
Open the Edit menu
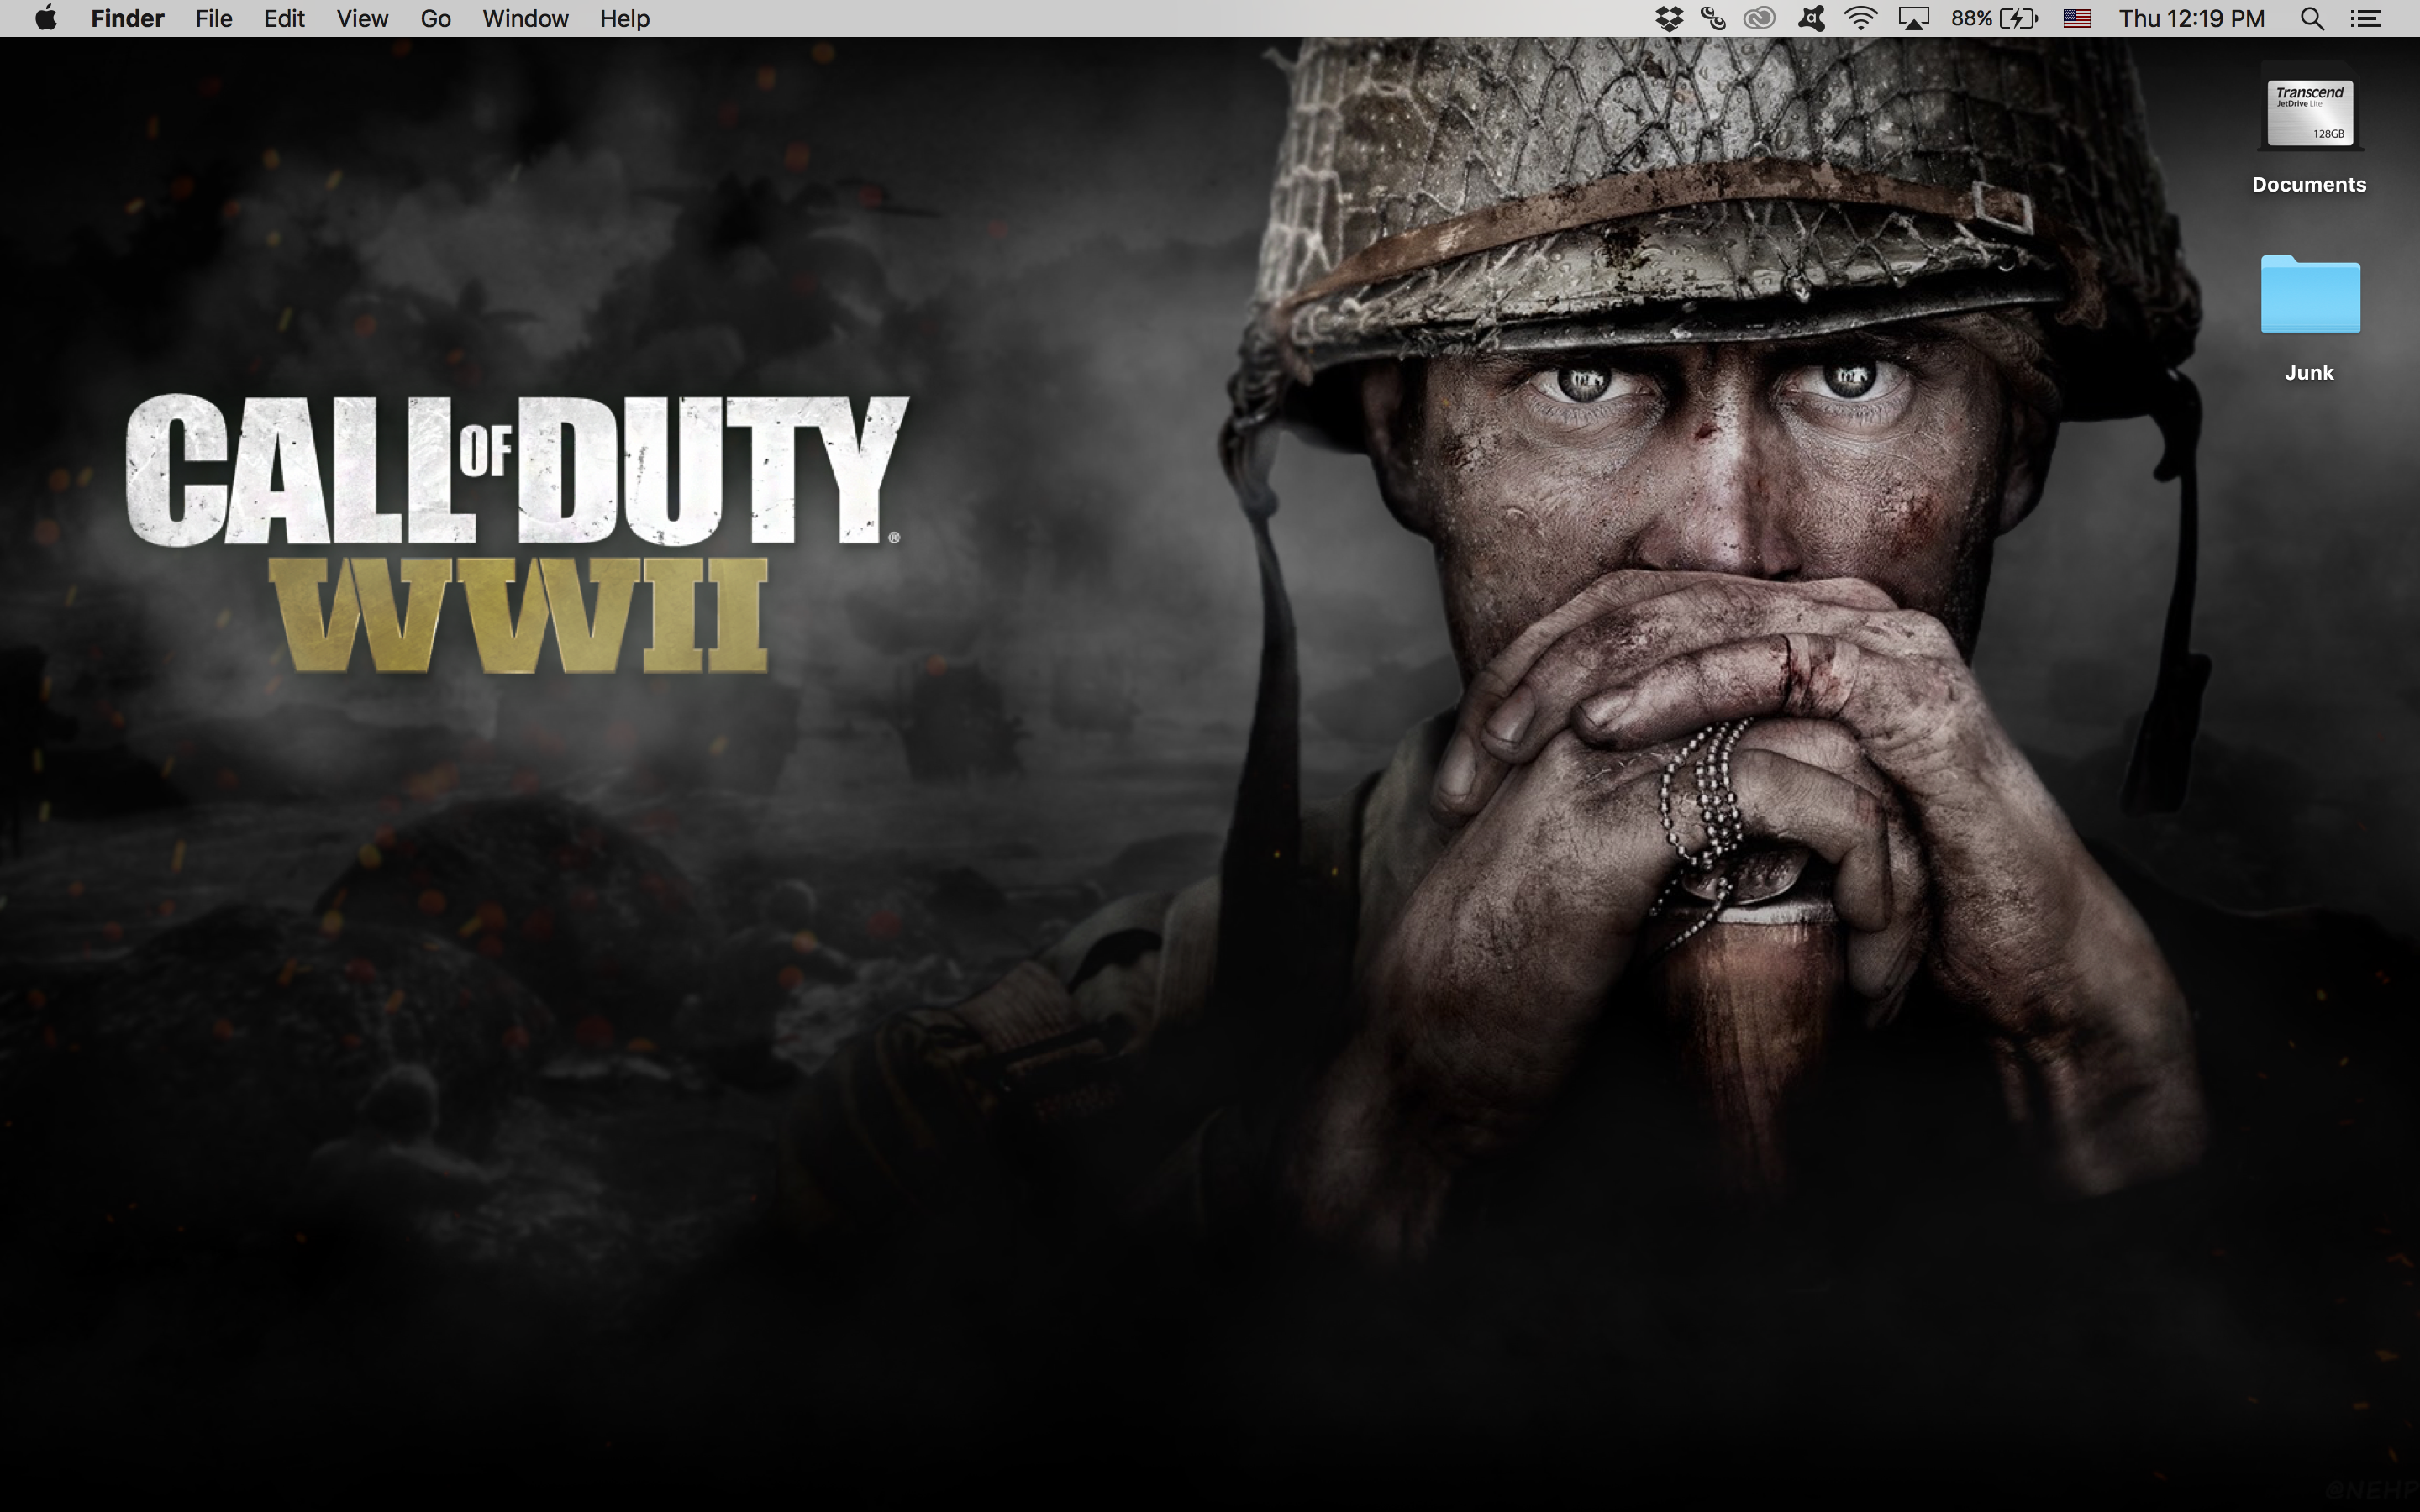pyautogui.click(x=284, y=18)
